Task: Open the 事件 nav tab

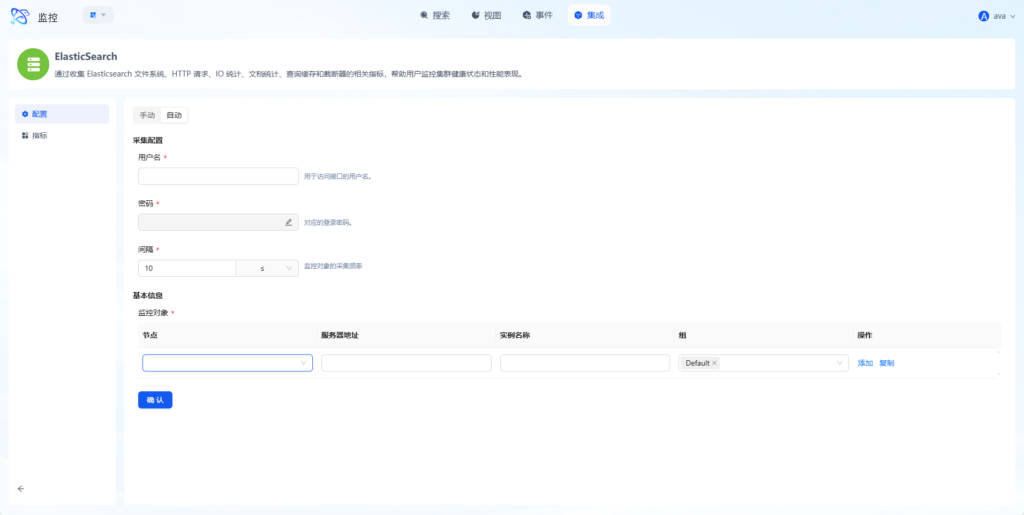Action: 537,16
